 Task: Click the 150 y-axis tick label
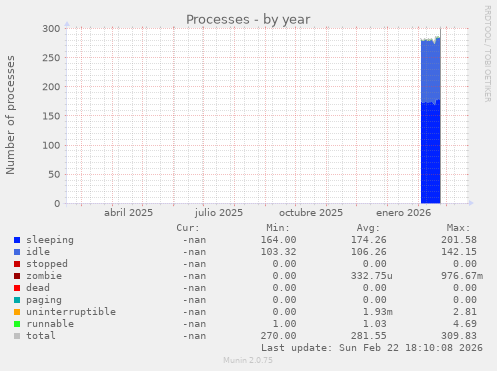pyautogui.click(x=51, y=116)
